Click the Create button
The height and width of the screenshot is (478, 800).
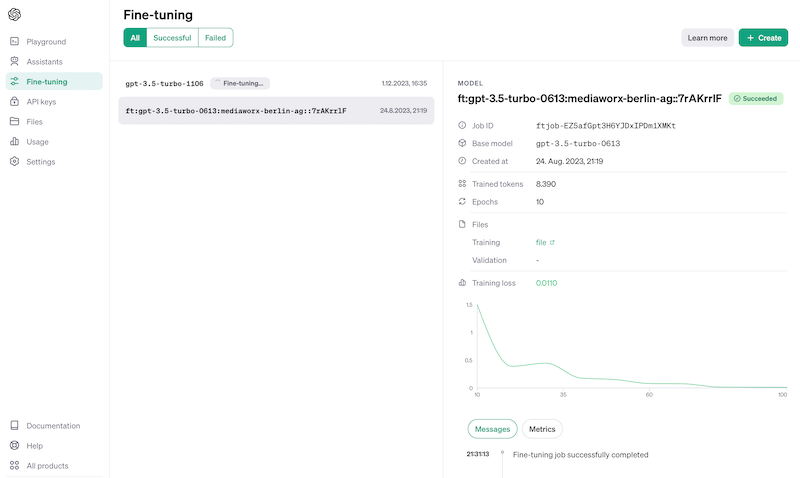click(763, 38)
